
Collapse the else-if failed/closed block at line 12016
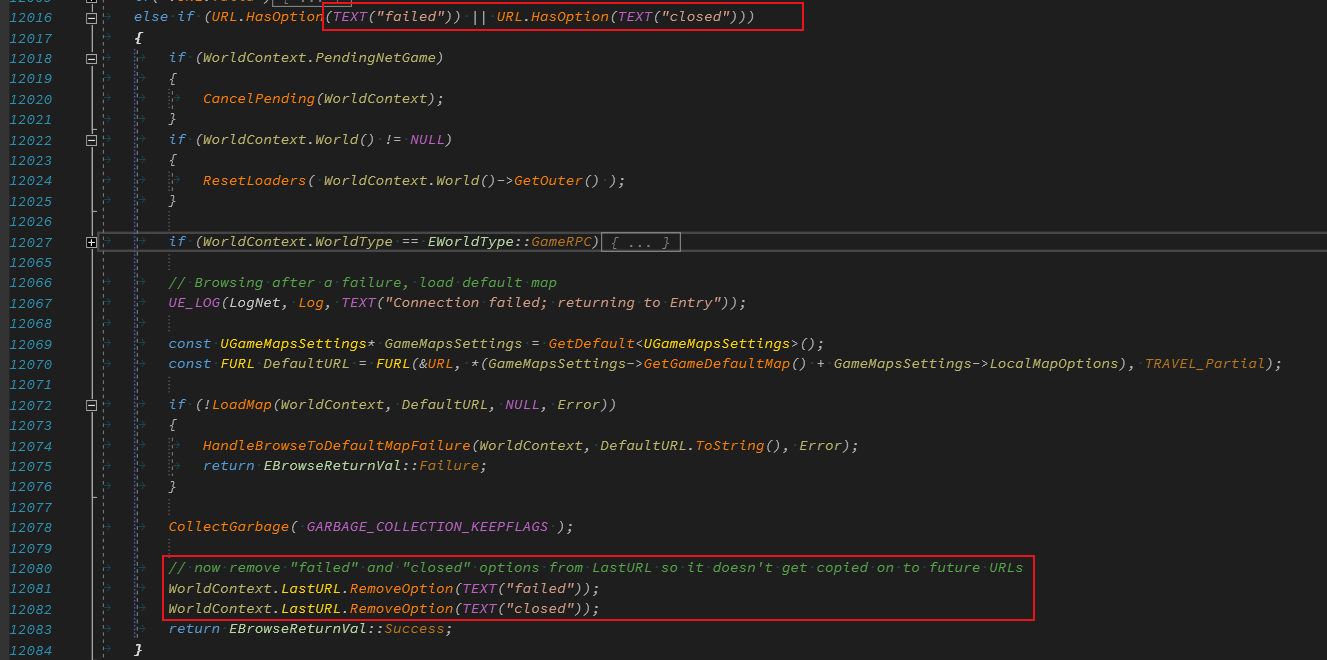pos(91,16)
